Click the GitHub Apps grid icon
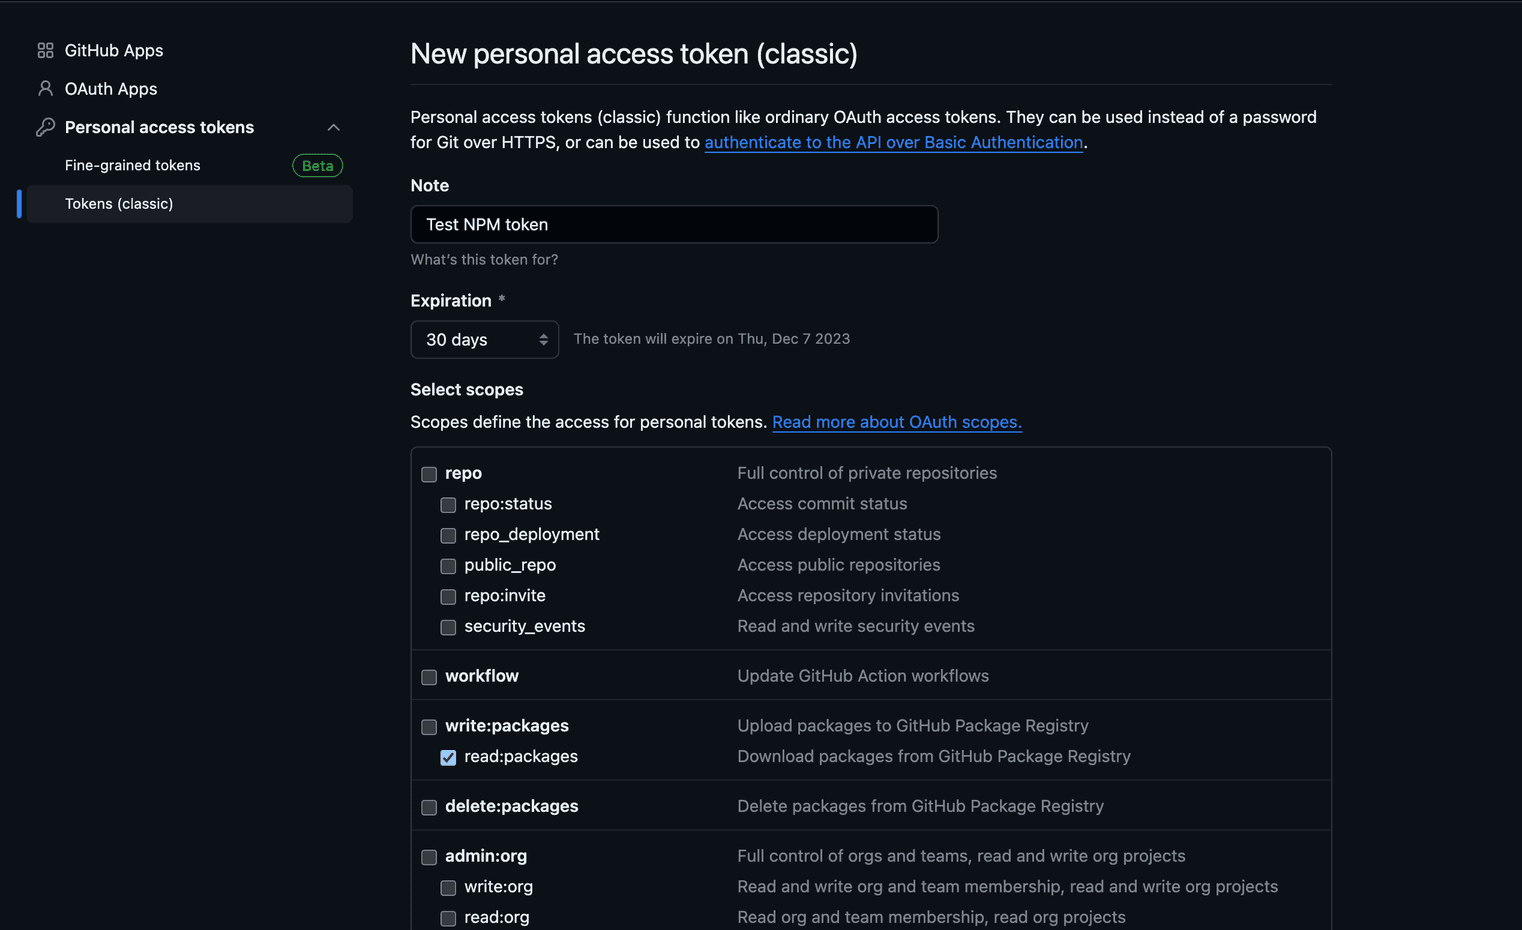Image resolution: width=1522 pixels, height=930 pixels. pos(45,50)
